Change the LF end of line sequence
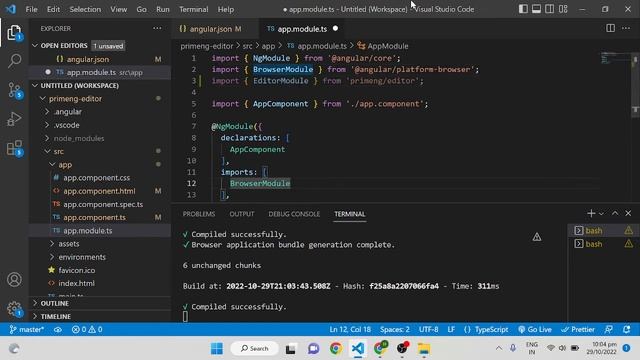Viewport: 640px width, 360px height. click(x=451, y=329)
